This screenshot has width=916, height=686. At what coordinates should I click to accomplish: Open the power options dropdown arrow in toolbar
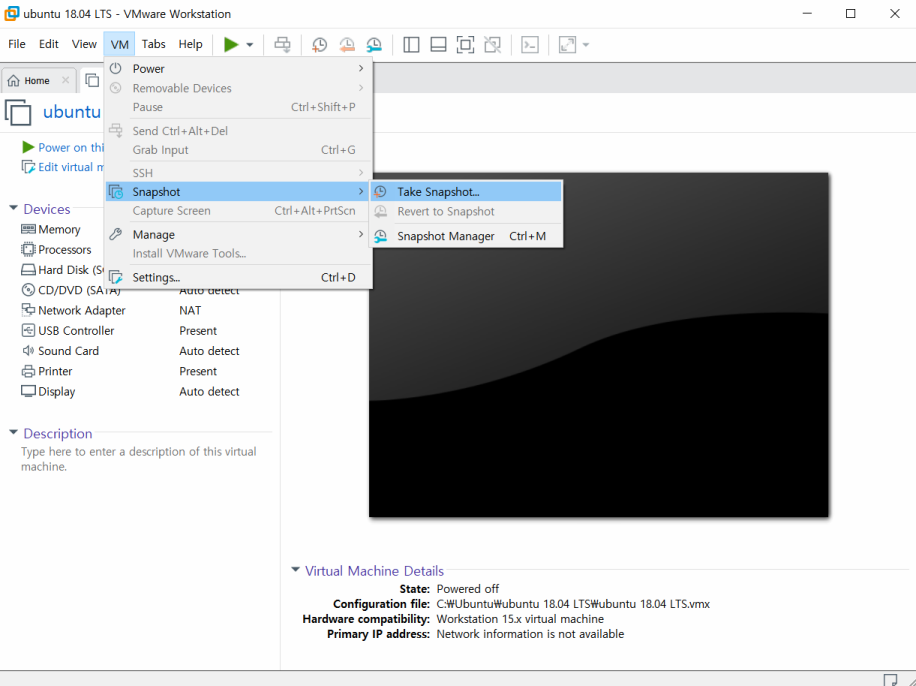click(x=249, y=45)
